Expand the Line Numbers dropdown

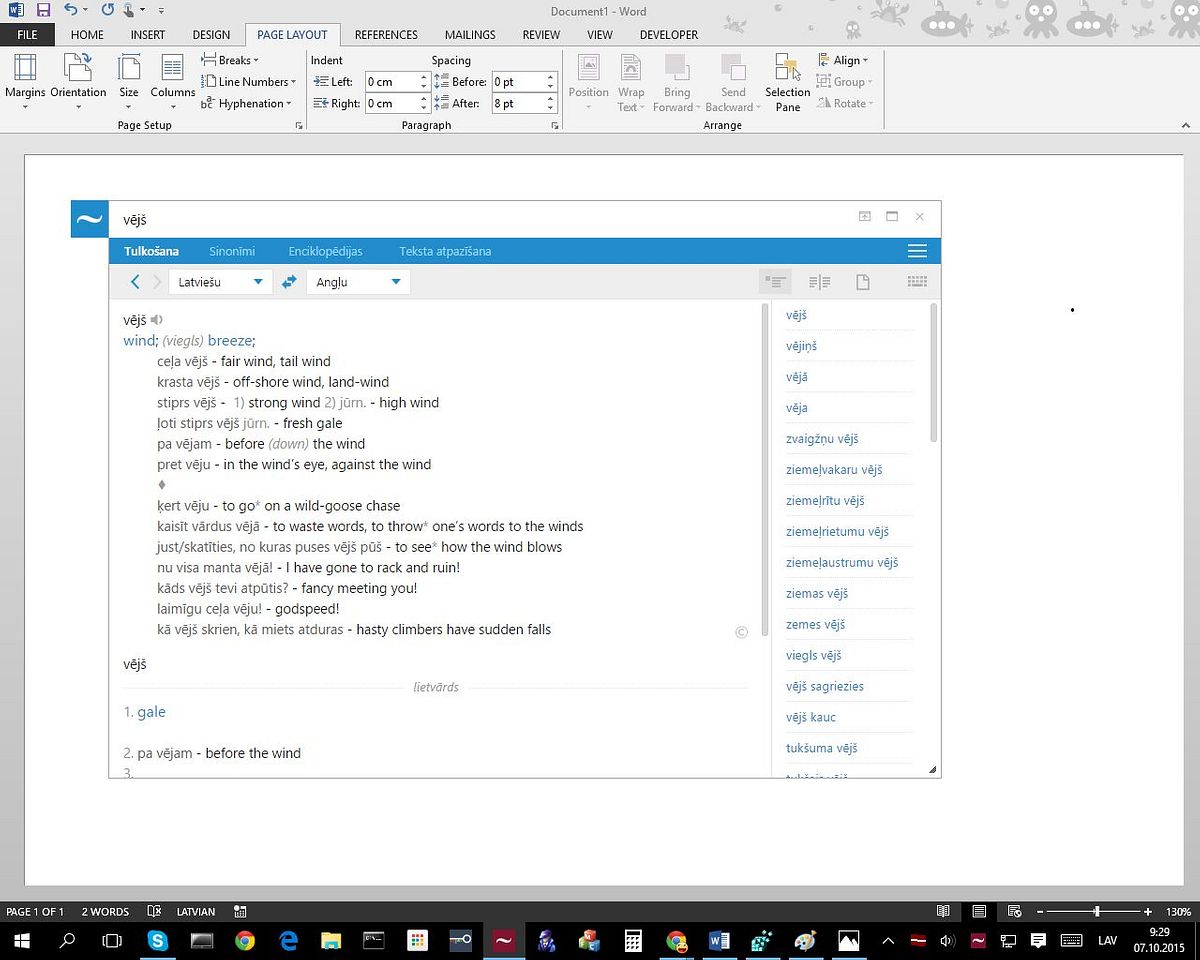249,82
